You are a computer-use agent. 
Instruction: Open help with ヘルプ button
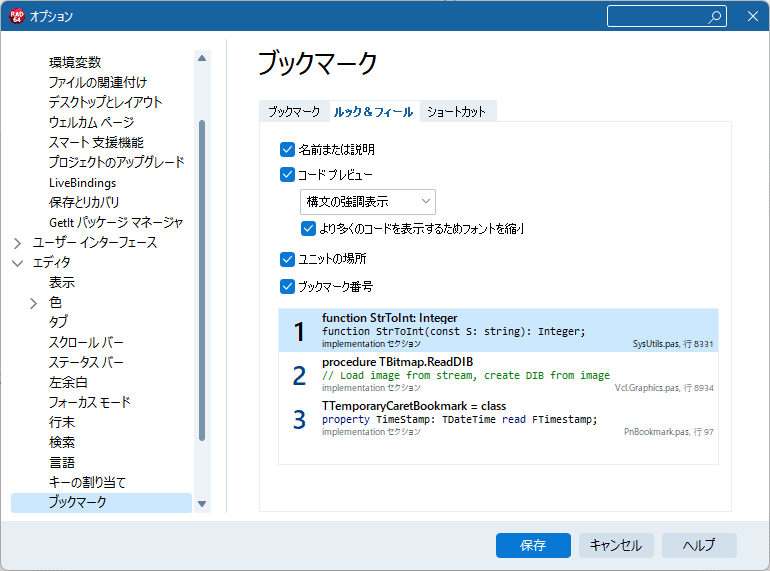tap(699, 545)
